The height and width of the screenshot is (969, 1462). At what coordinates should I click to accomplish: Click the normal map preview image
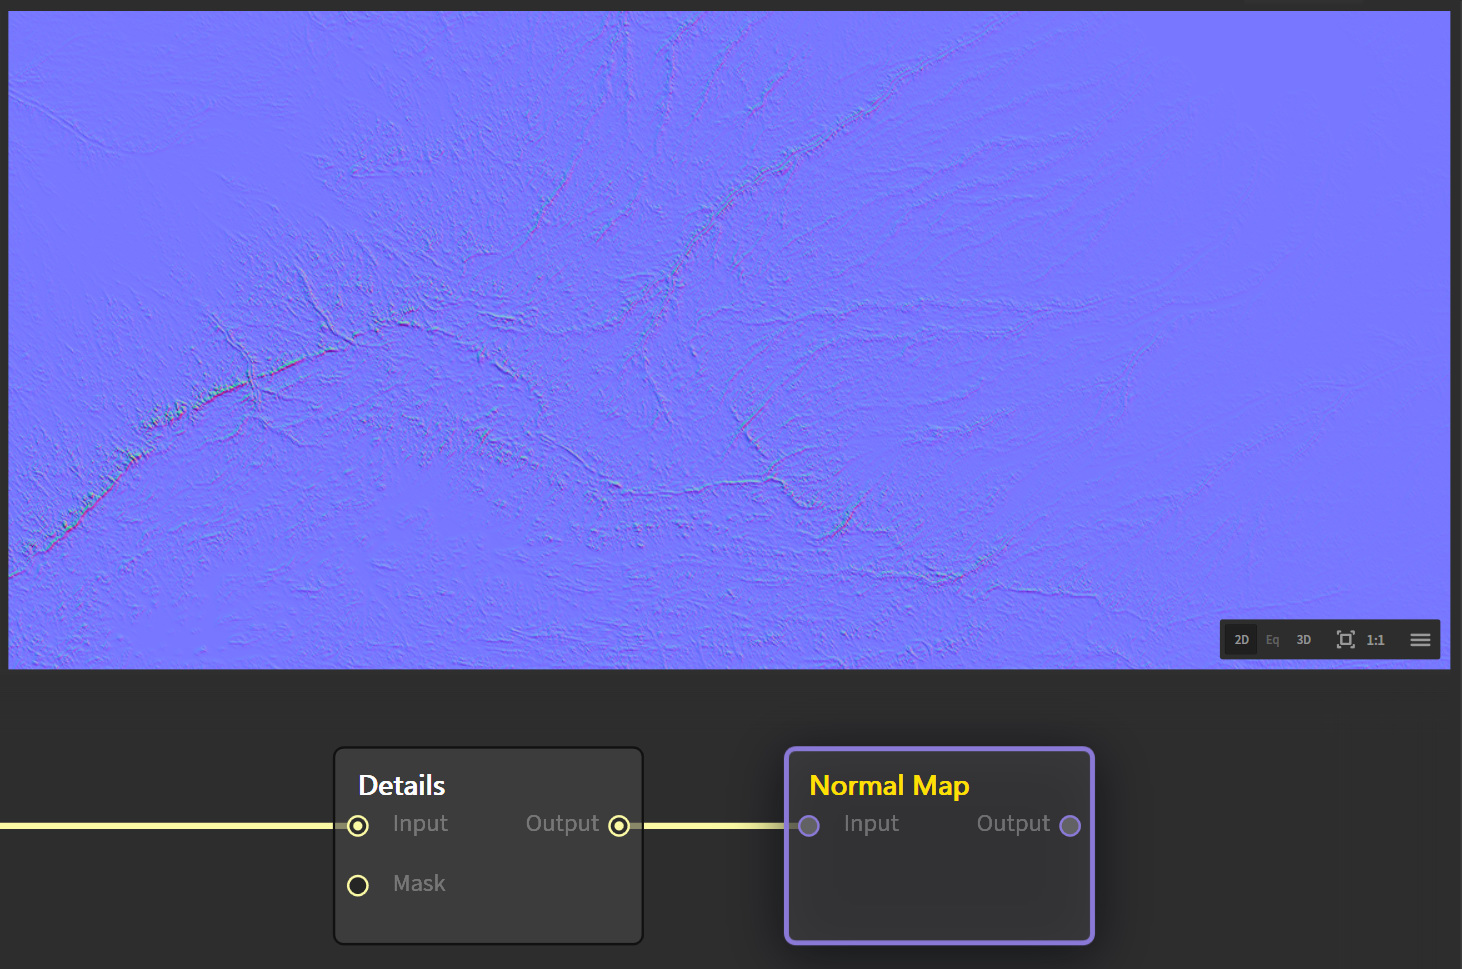pyautogui.click(x=700, y=300)
